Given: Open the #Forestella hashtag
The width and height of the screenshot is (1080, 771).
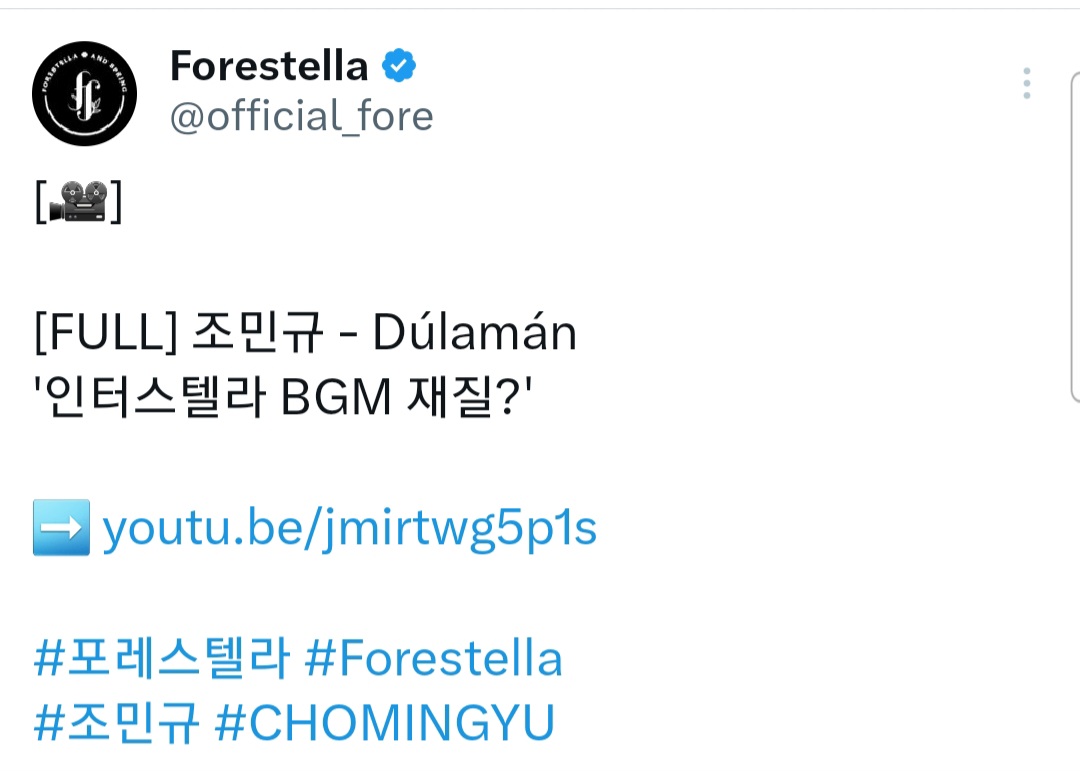Looking at the screenshot, I should (433, 659).
